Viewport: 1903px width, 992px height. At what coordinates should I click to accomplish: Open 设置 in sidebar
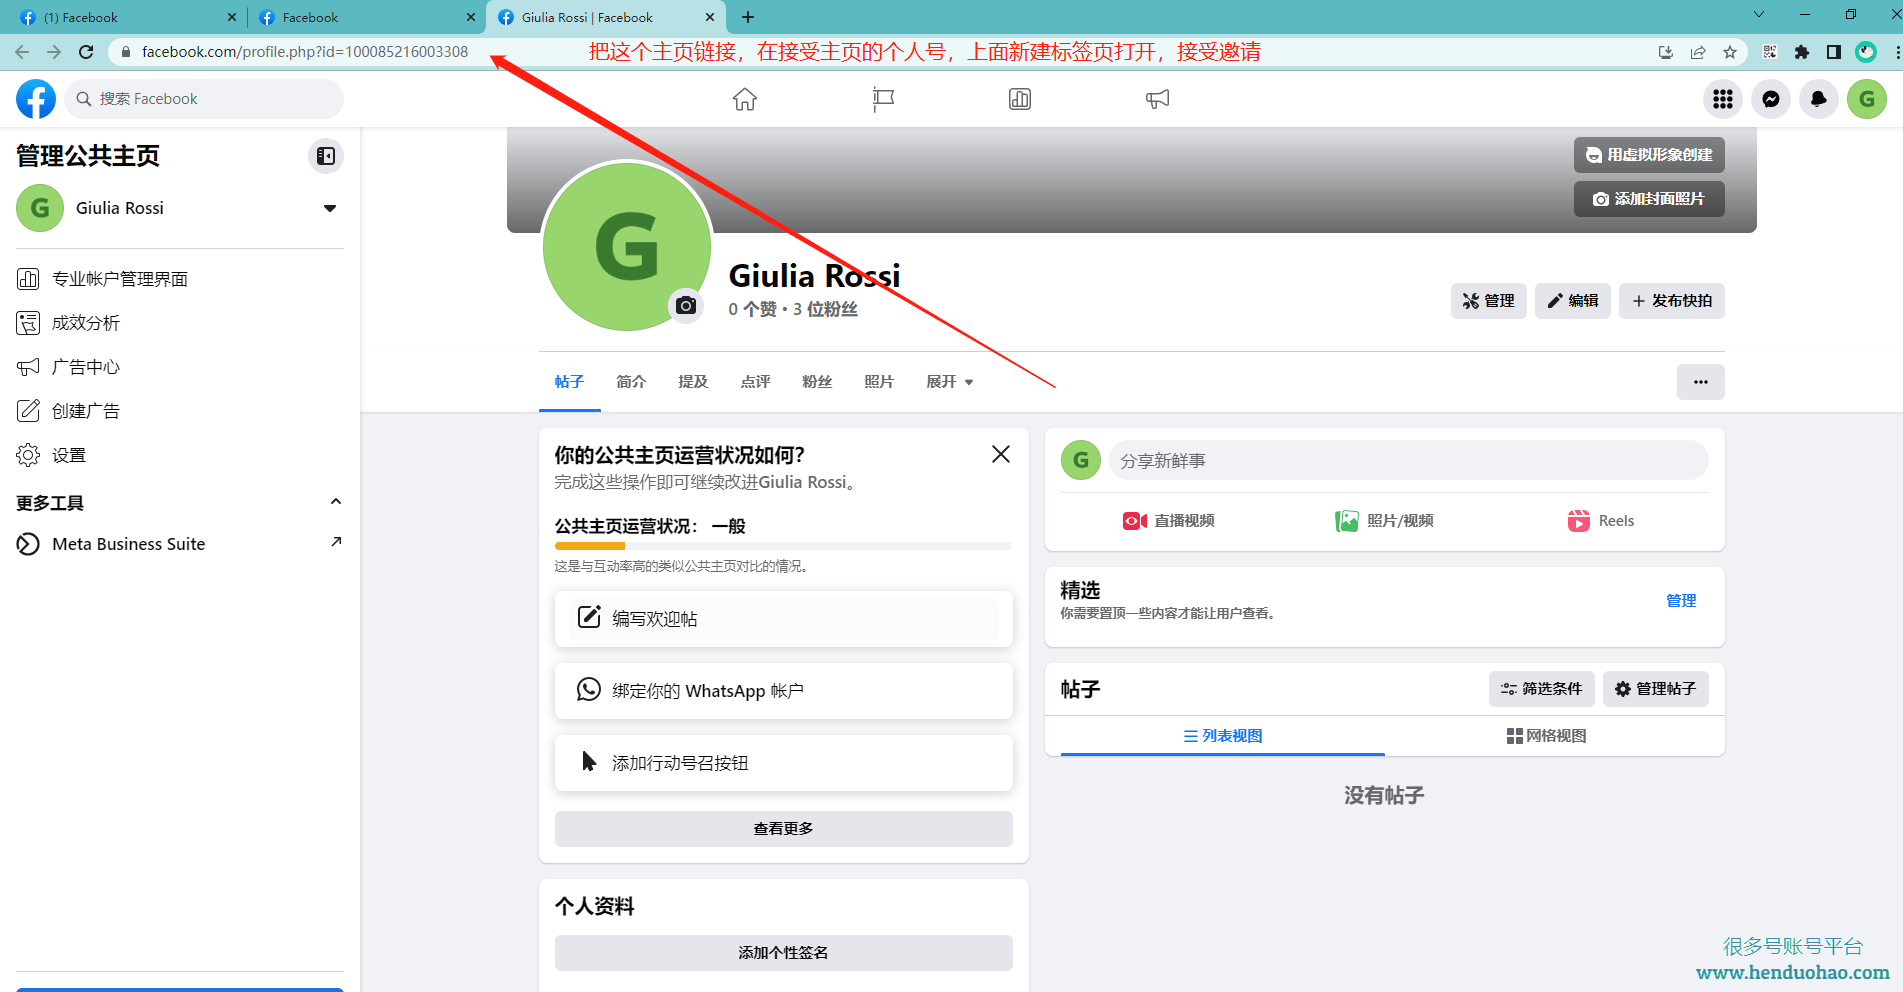pyautogui.click(x=180, y=455)
